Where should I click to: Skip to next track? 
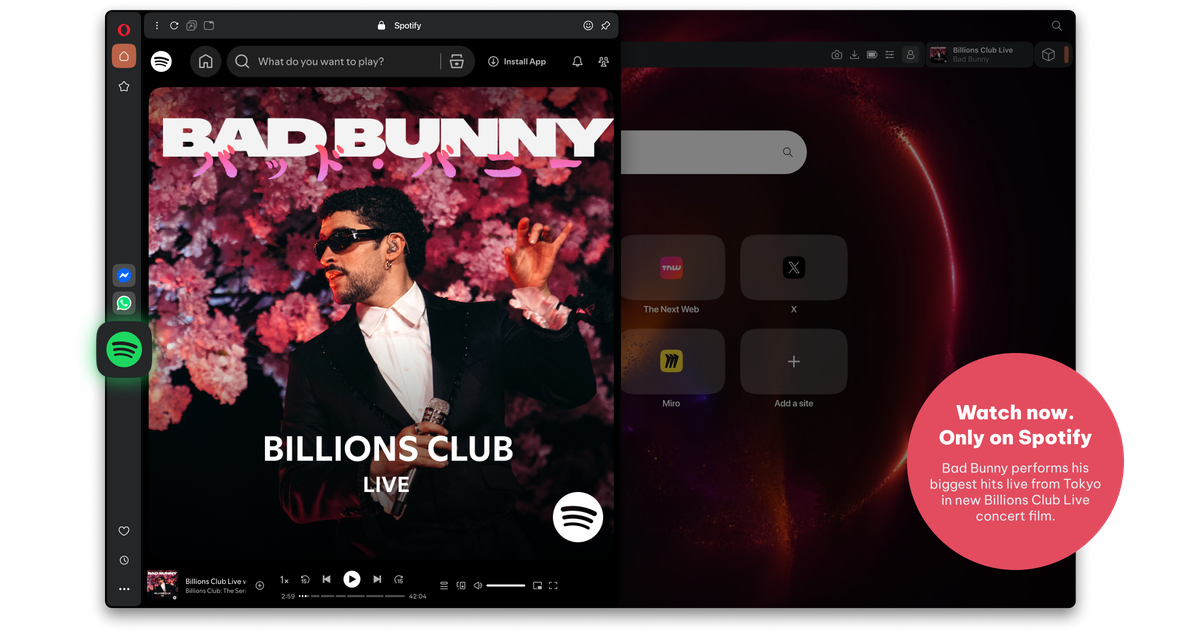tap(377, 579)
